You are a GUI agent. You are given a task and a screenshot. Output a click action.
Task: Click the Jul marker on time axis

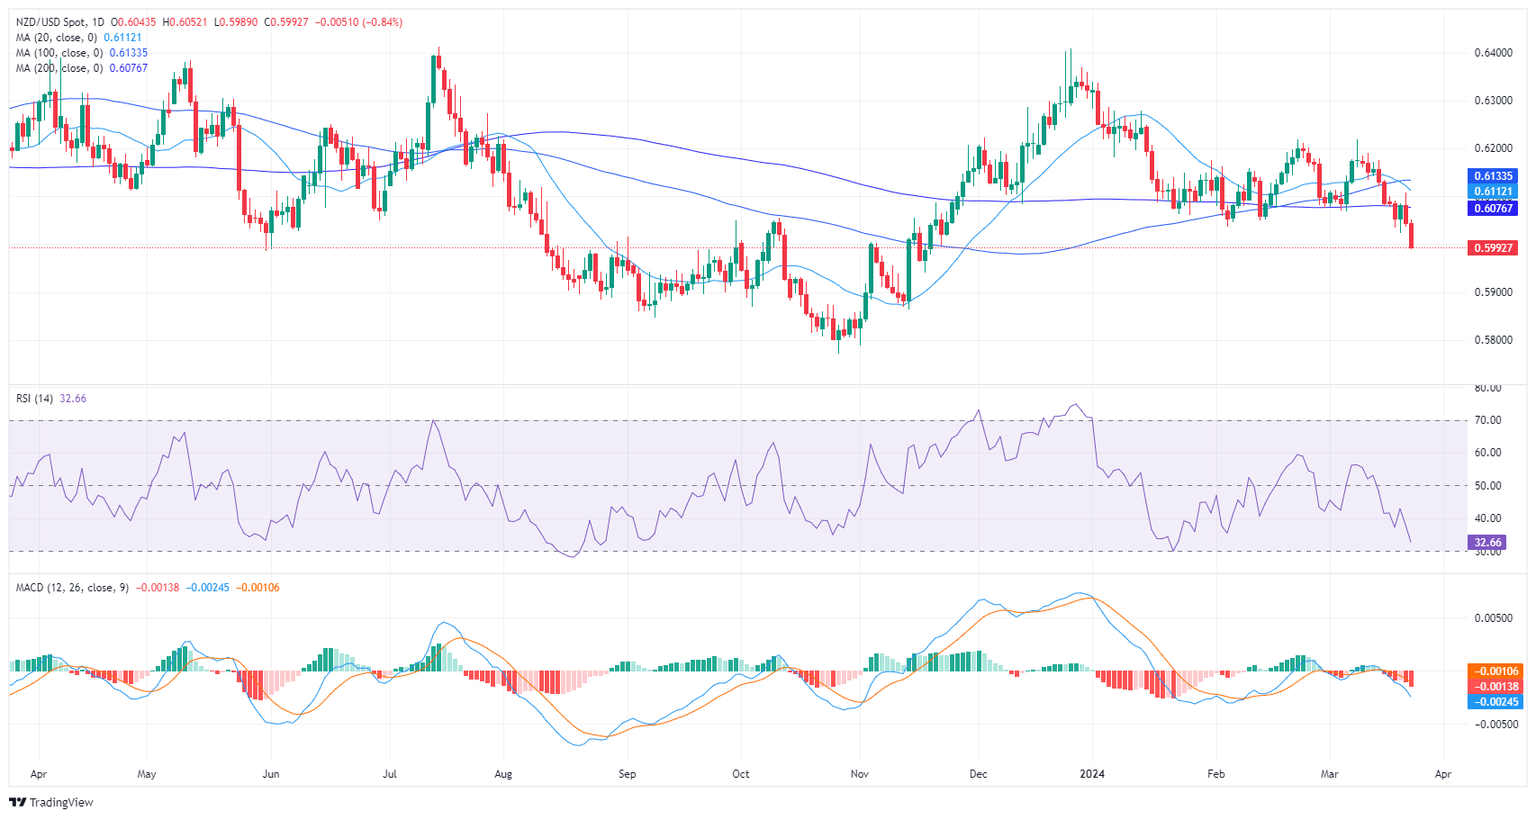[x=391, y=774]
